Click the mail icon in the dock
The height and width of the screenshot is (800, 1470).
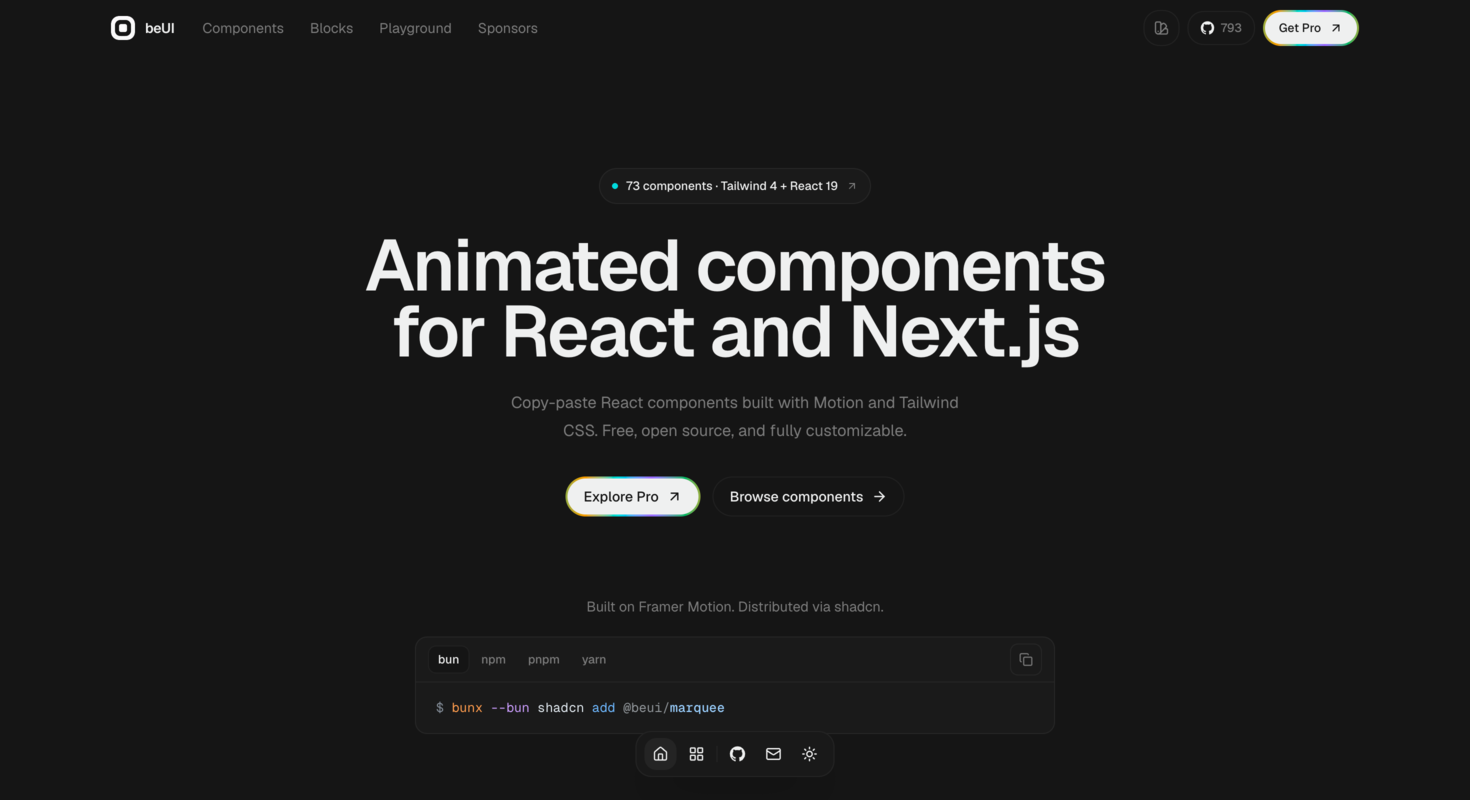pyautogui.click(x=773, y=754)
